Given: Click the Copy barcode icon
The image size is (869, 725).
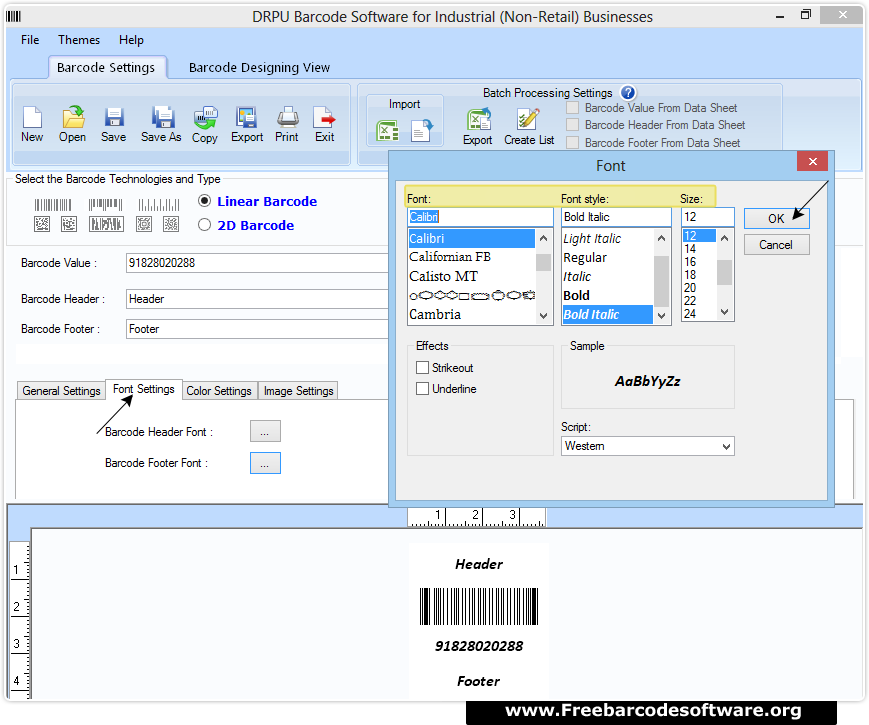Looking at the screenshot, I should tap(206, 117).
